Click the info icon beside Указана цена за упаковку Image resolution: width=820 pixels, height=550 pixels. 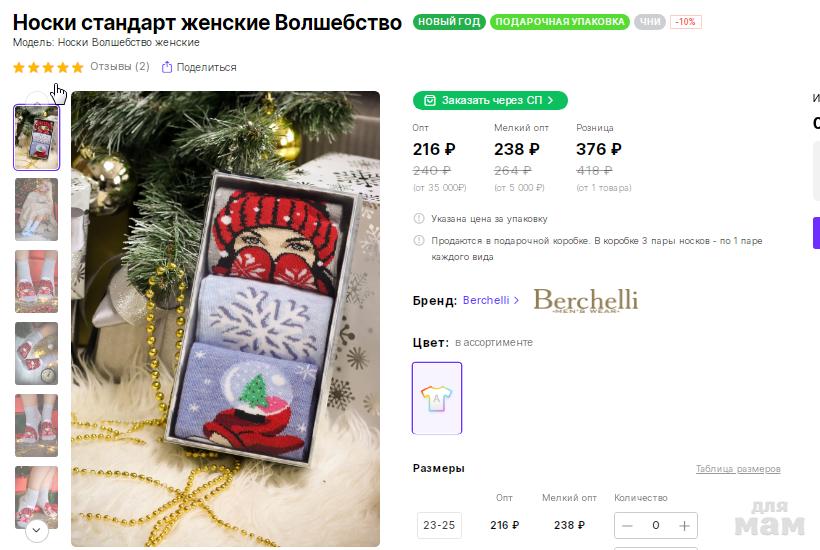(x=419, y=219)
